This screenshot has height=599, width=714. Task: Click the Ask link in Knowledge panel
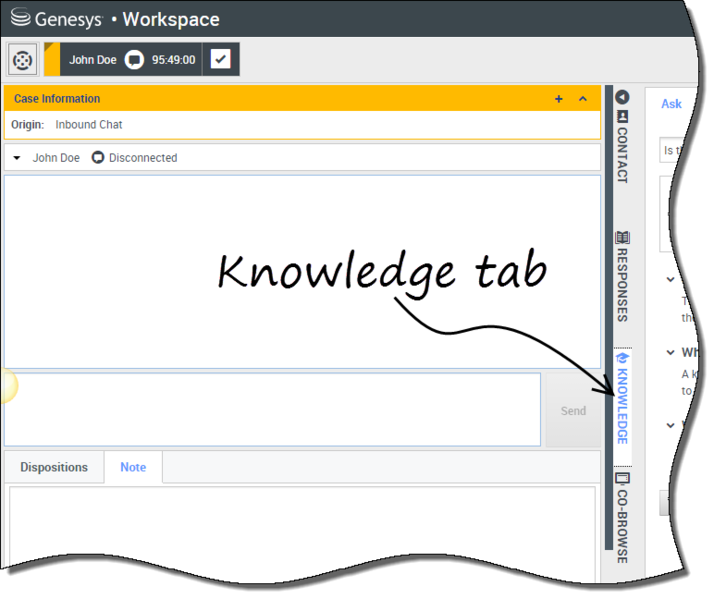[x=671, y=104]
